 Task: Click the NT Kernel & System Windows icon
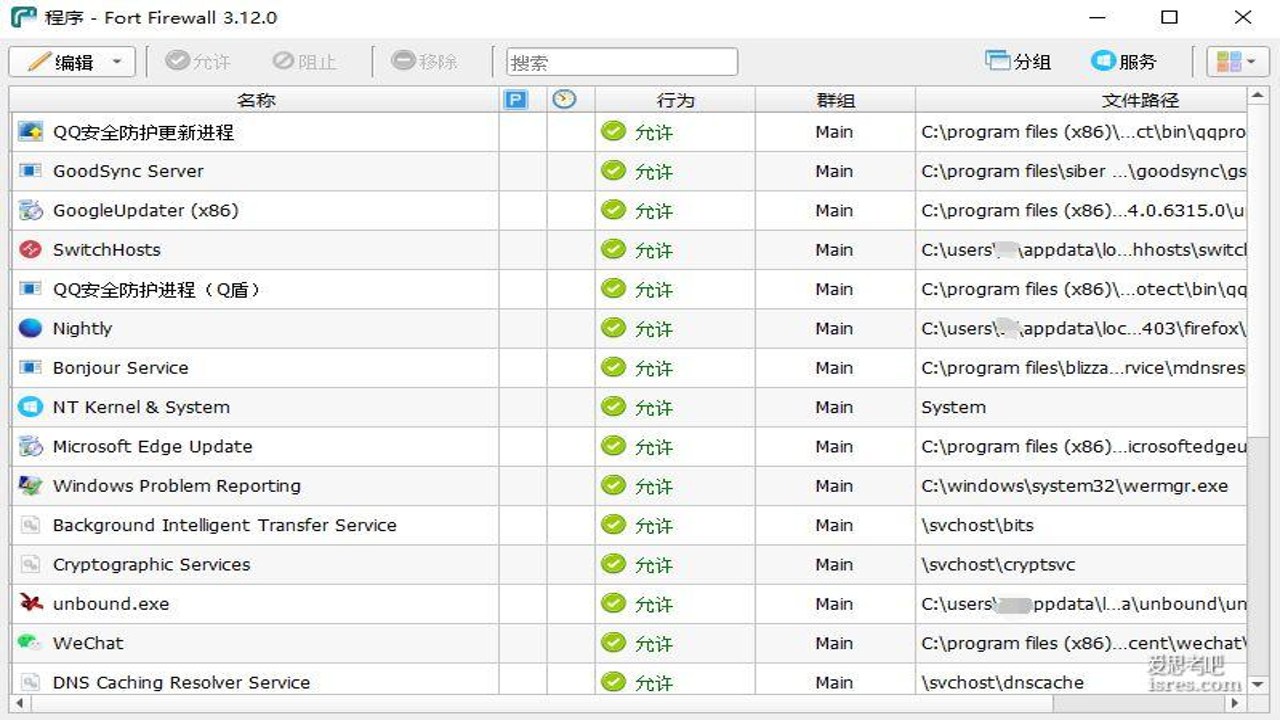coord(31,407)
